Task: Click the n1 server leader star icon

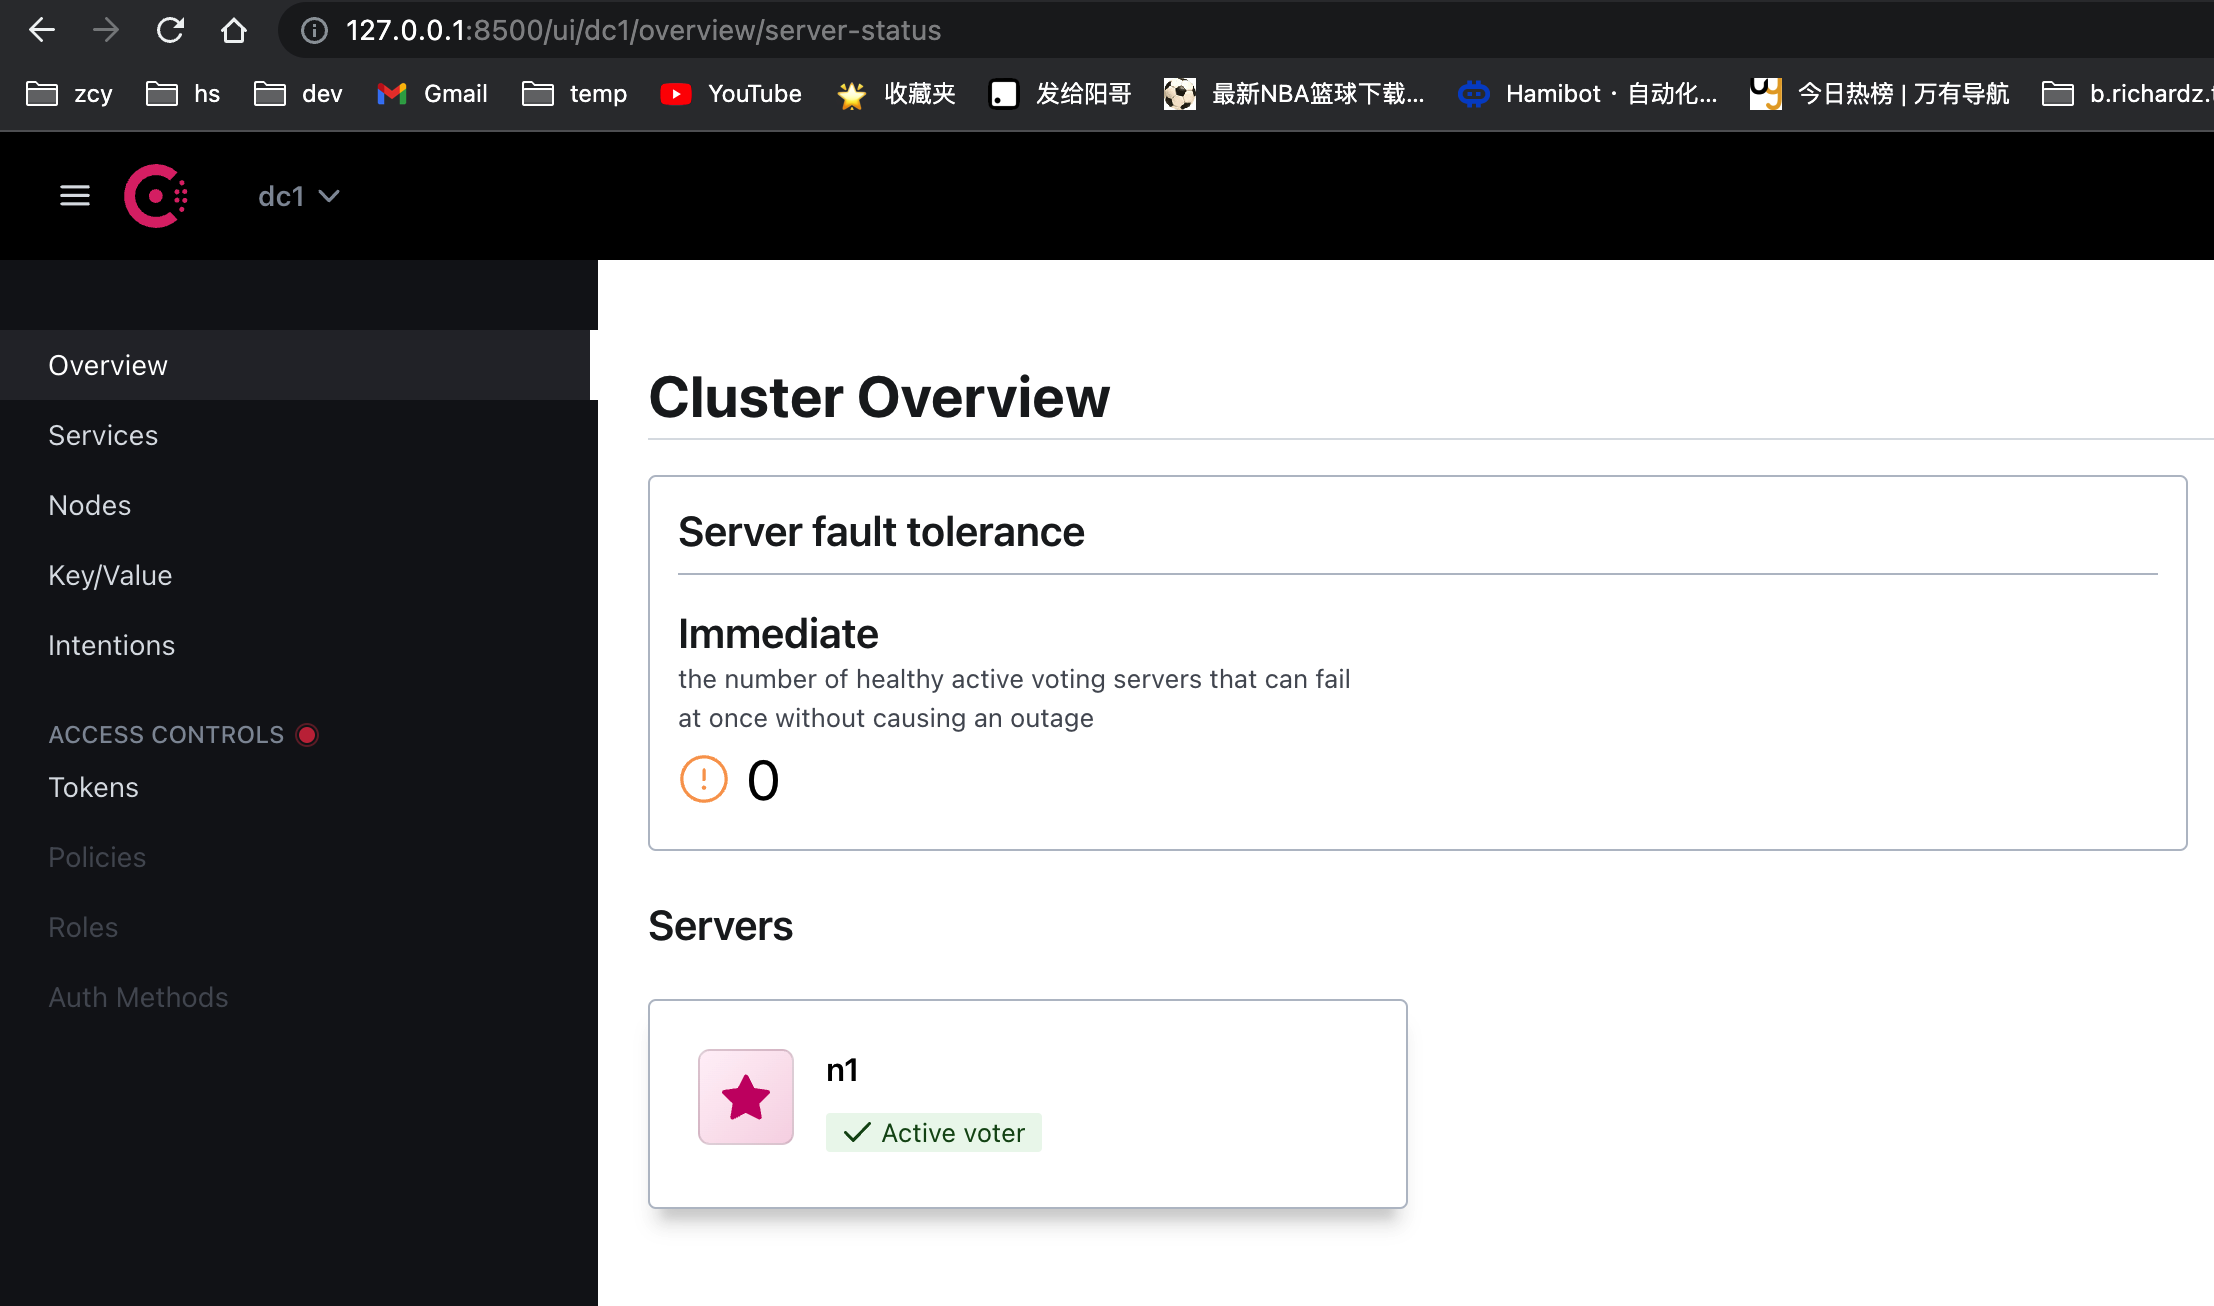Action: (746, 1097)
